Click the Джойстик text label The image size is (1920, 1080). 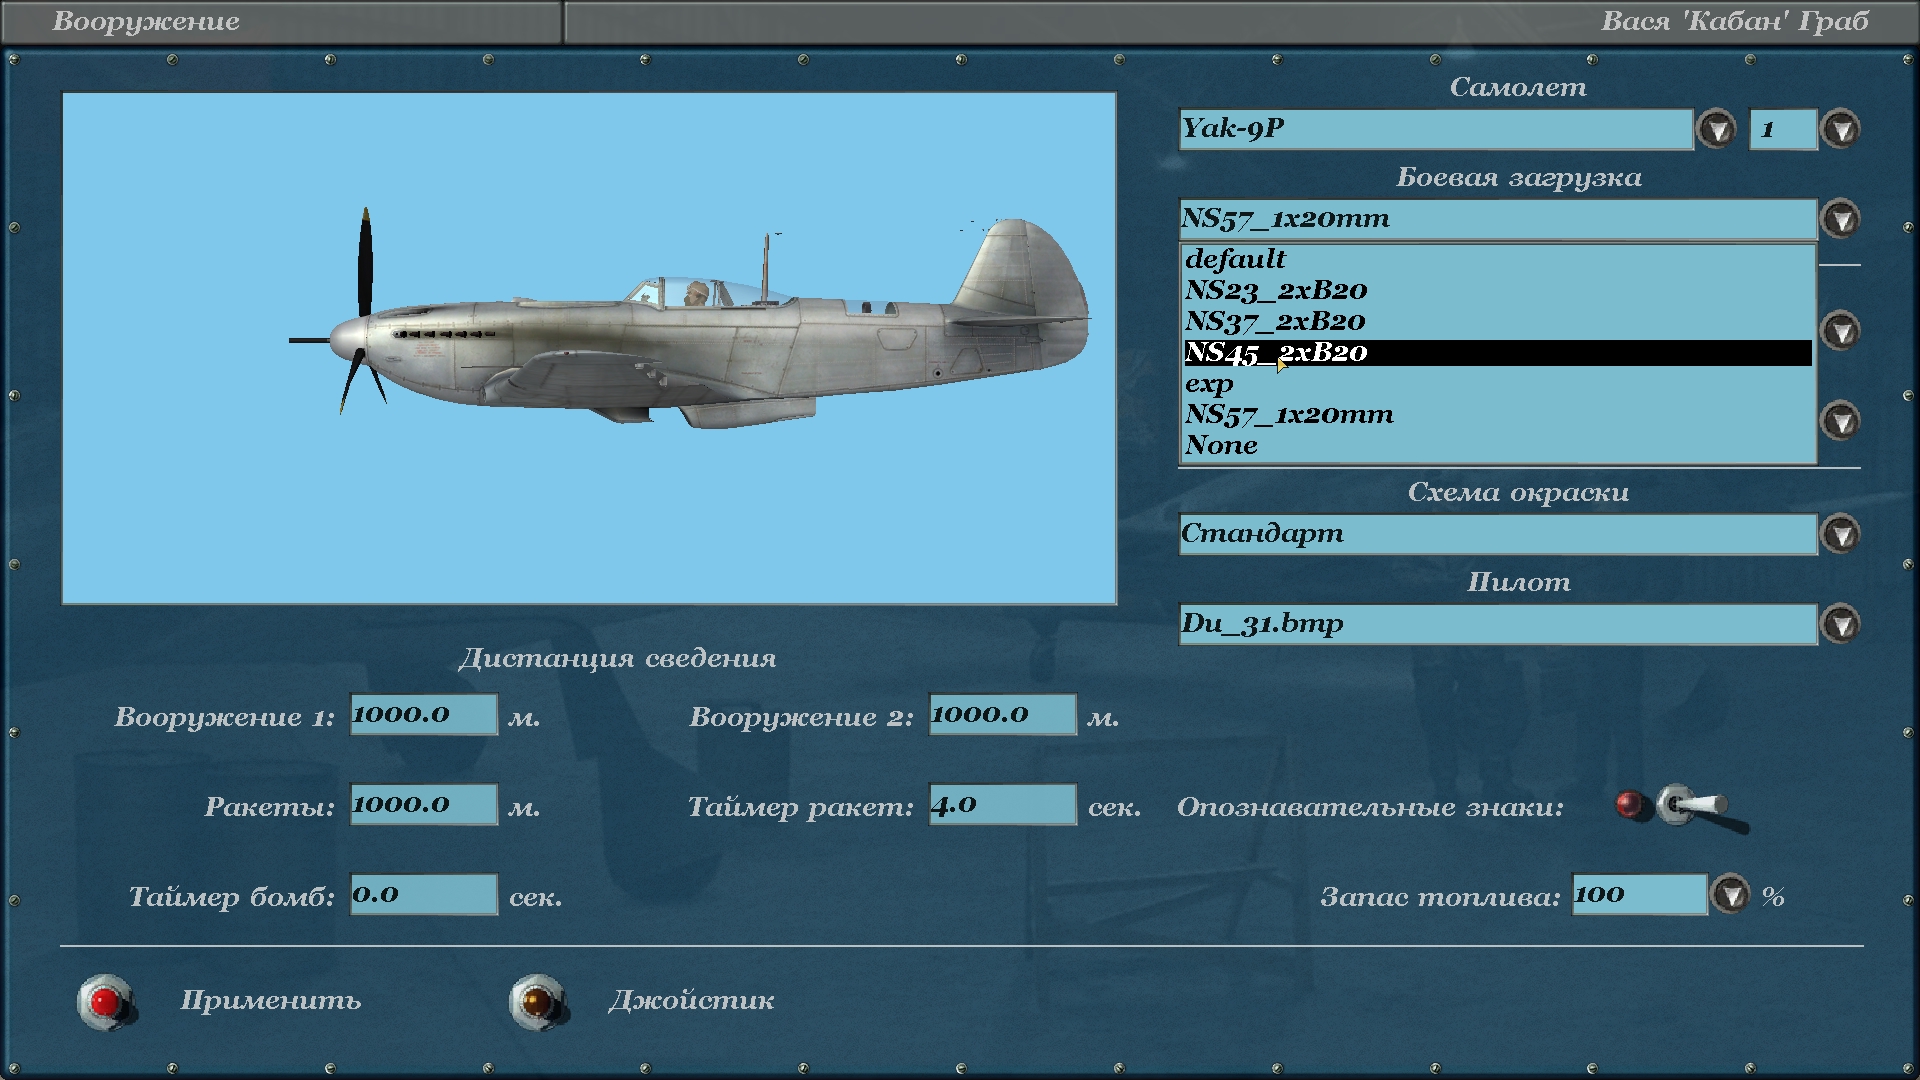click(691, 1000)
